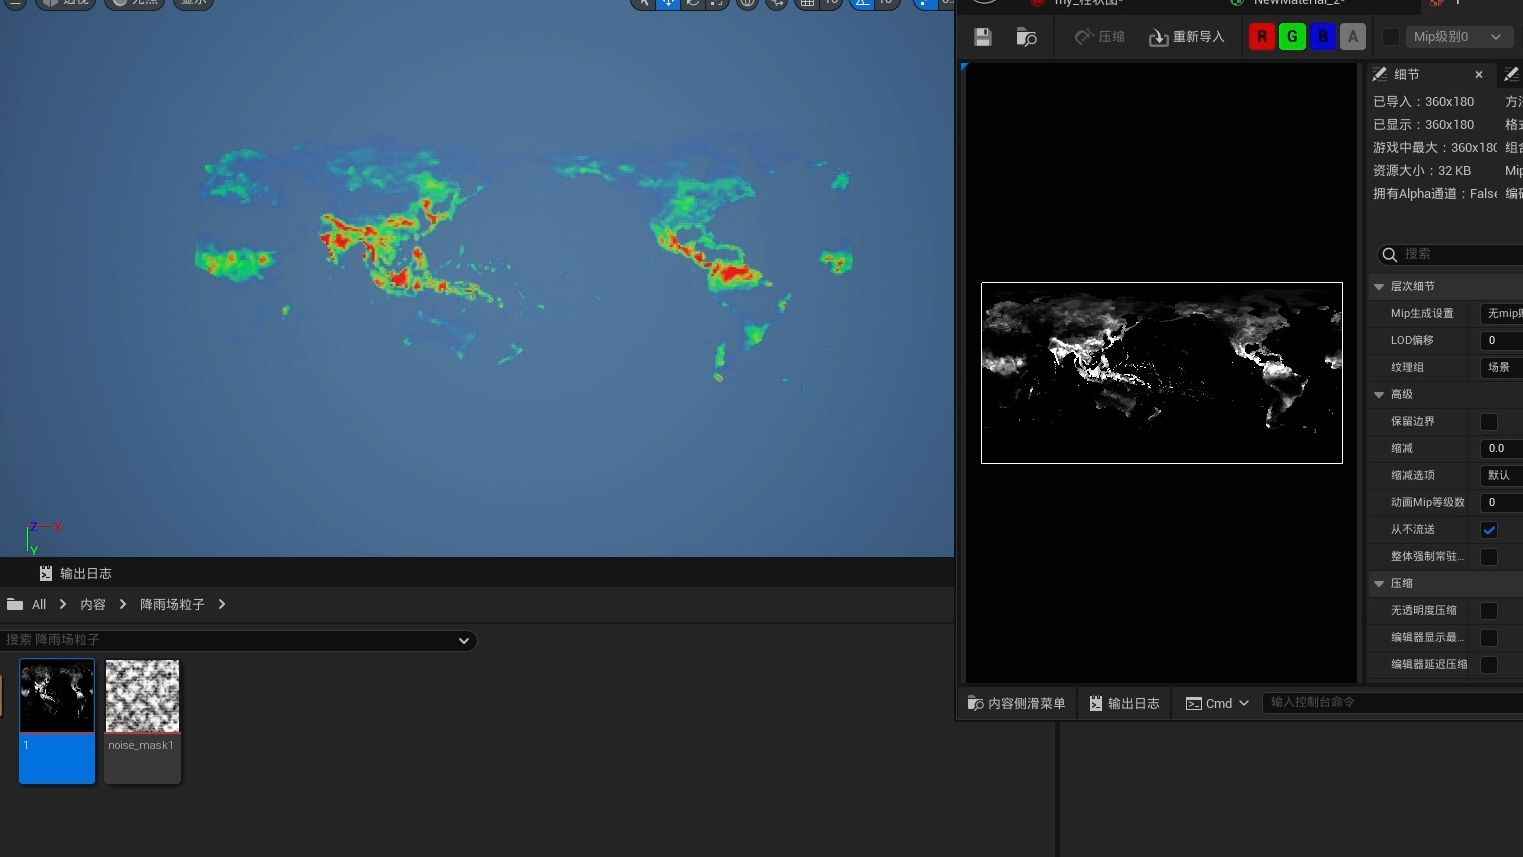Toggle world/local coordinate globe icon
Screen dimensions: 1523x857
point(747,3)
